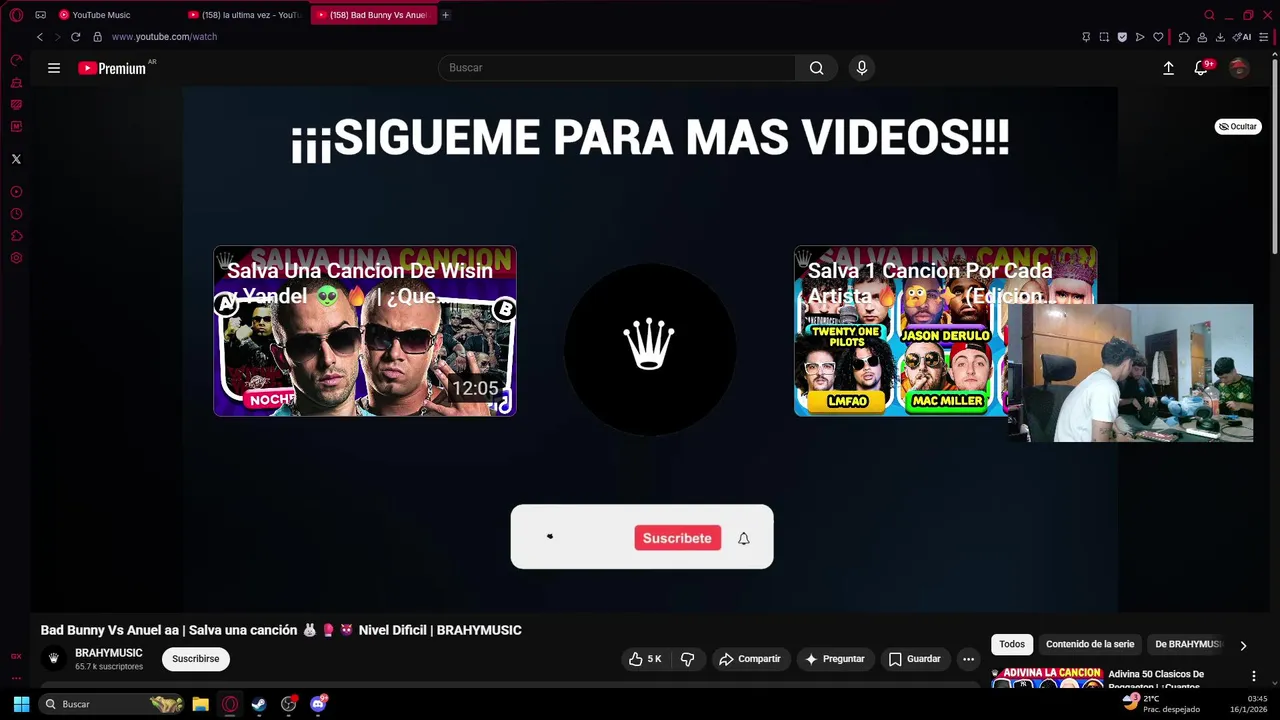Viewport: 1280px width, 720px height.
Task: Click the red Suscribete overlay button
Action: click(x=677, y=538)
